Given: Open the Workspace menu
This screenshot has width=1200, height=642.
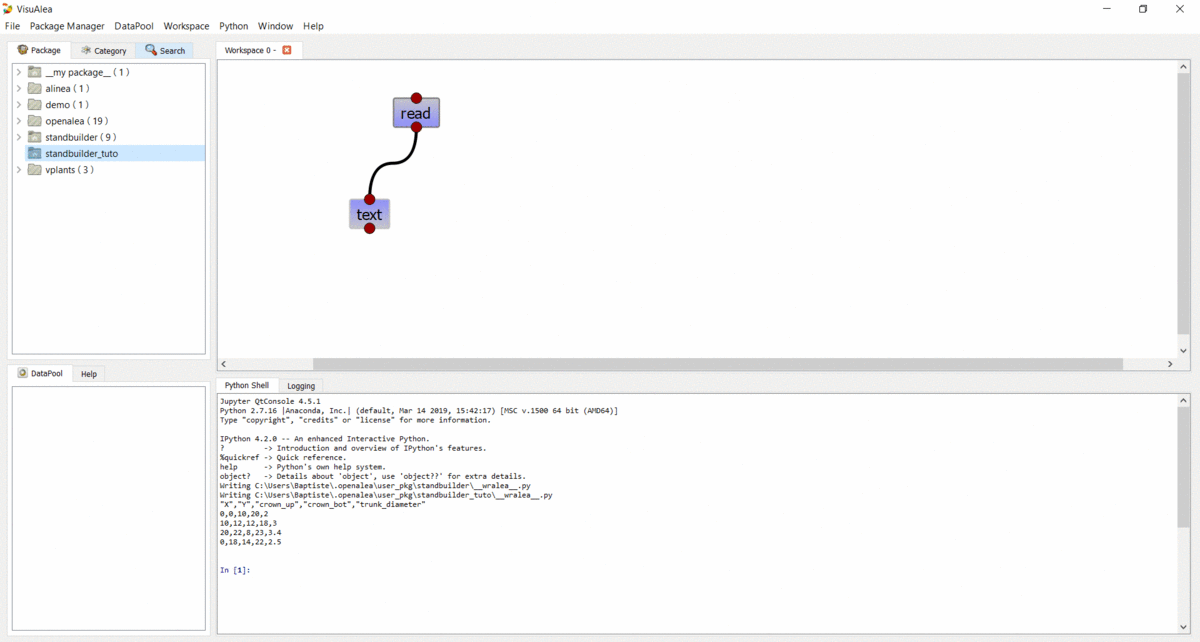Looking at the screenshot, I should [x=187, y=26].
